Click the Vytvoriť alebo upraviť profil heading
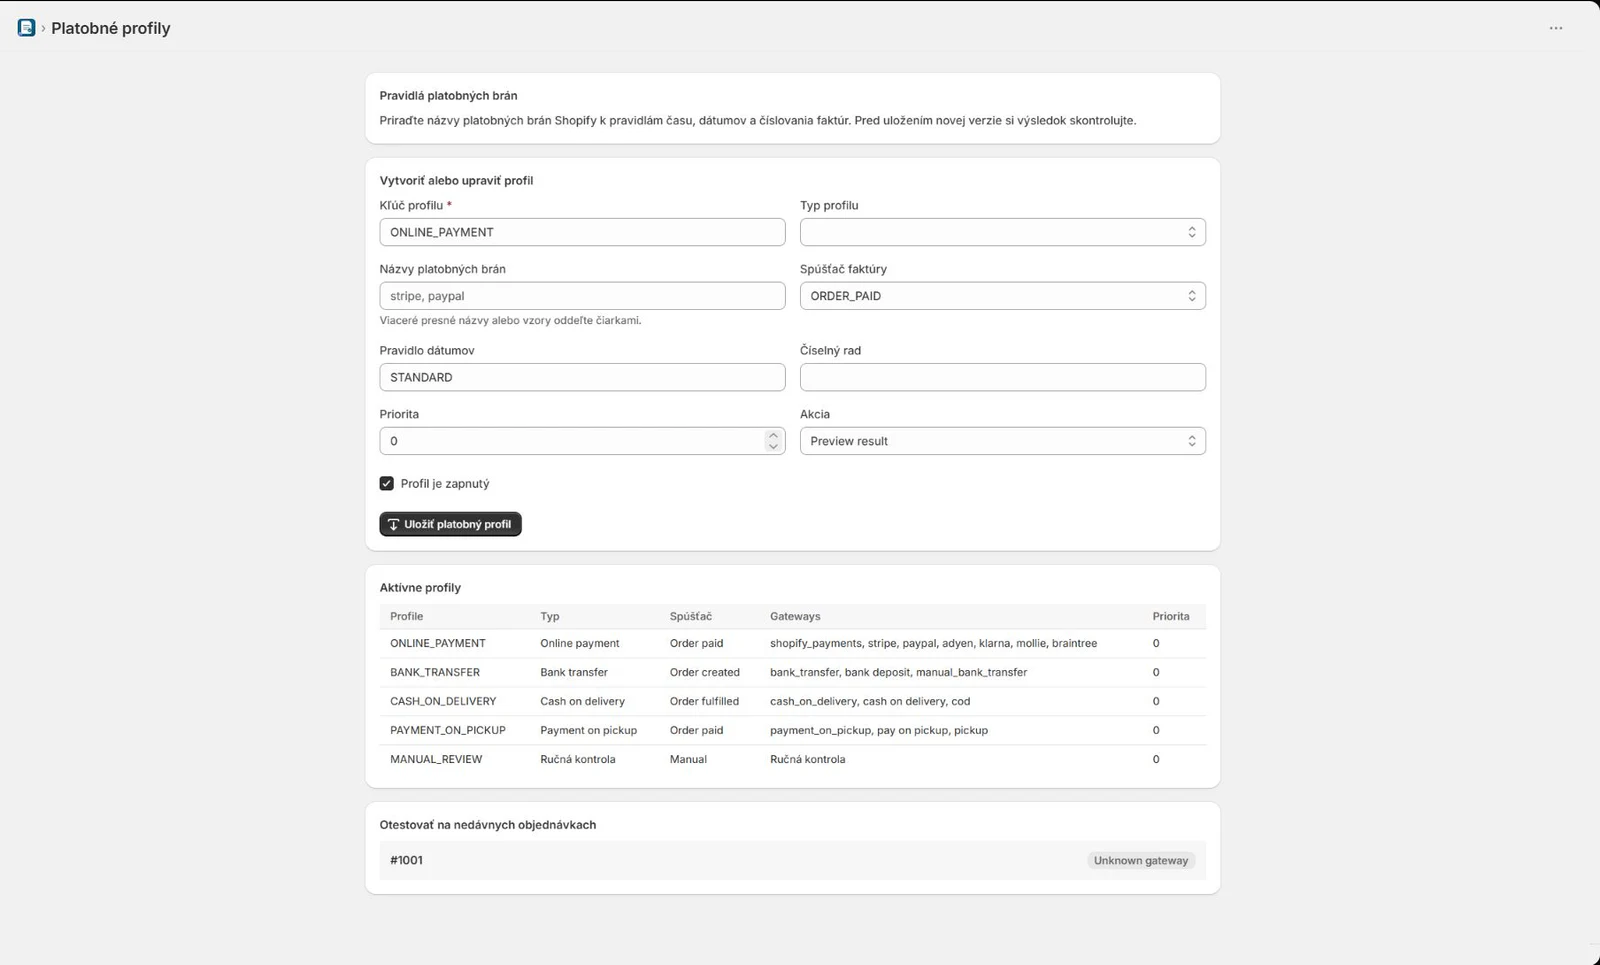The image size is (1600, 965). click(456, 181)
